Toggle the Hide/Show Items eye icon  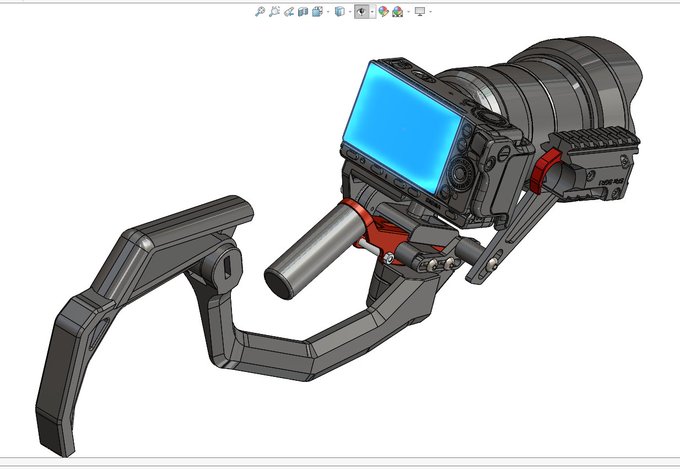point(361,12)
